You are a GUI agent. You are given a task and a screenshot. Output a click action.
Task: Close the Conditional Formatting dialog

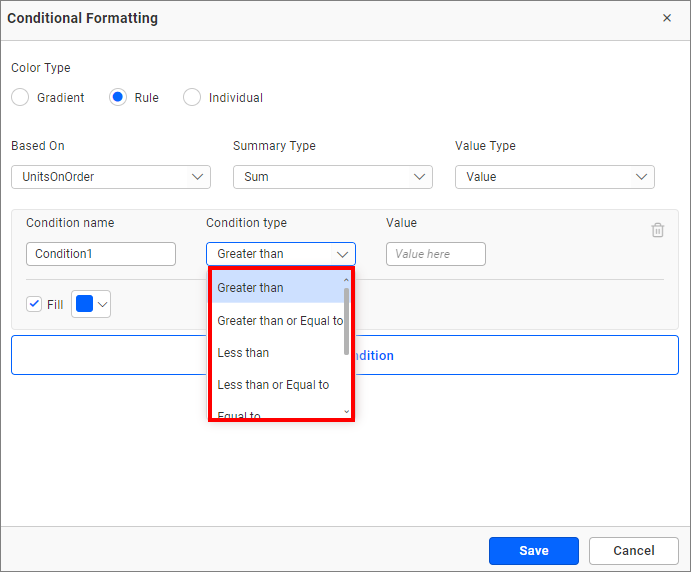pyautogui.click(x=667, y=18)
